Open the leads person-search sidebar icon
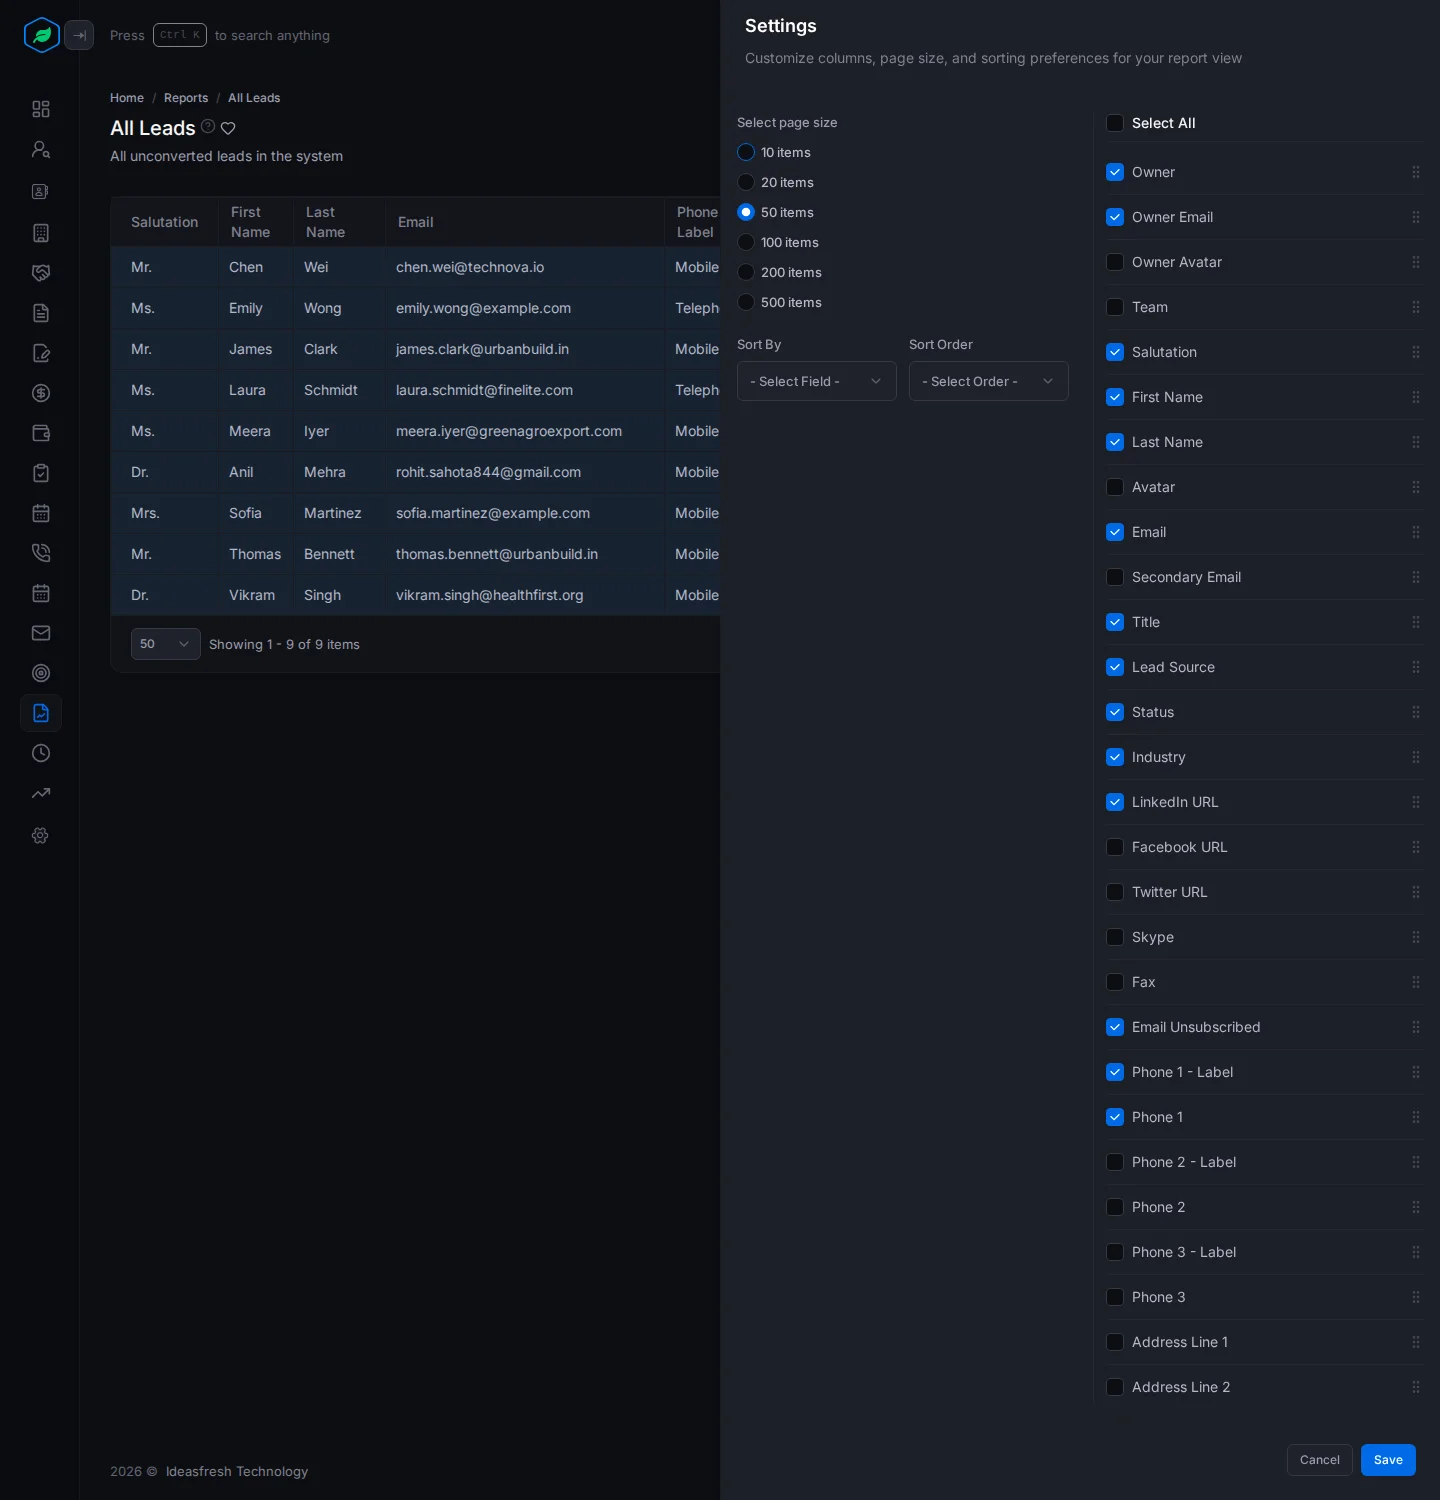This screenshot has height=1500, width=1440. tap(41, 149)
